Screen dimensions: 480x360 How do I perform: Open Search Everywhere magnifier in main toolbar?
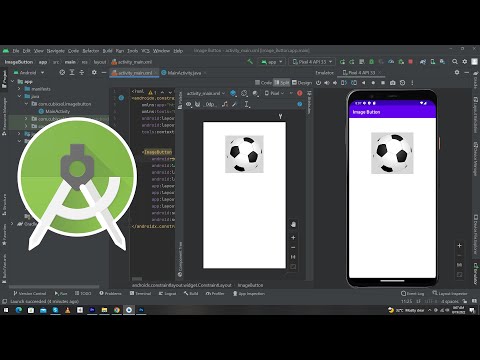point(455,62)
